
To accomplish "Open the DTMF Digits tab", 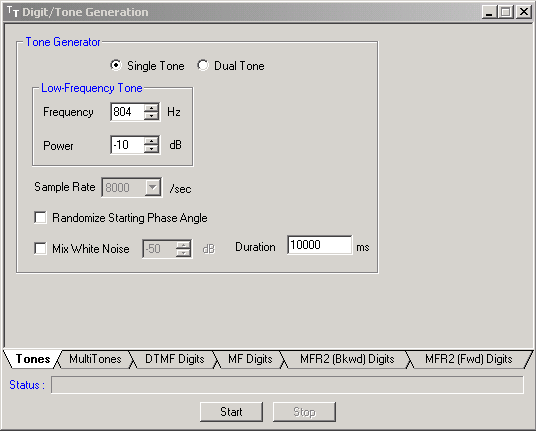I will pyautogui.click(x=174, y=359).
